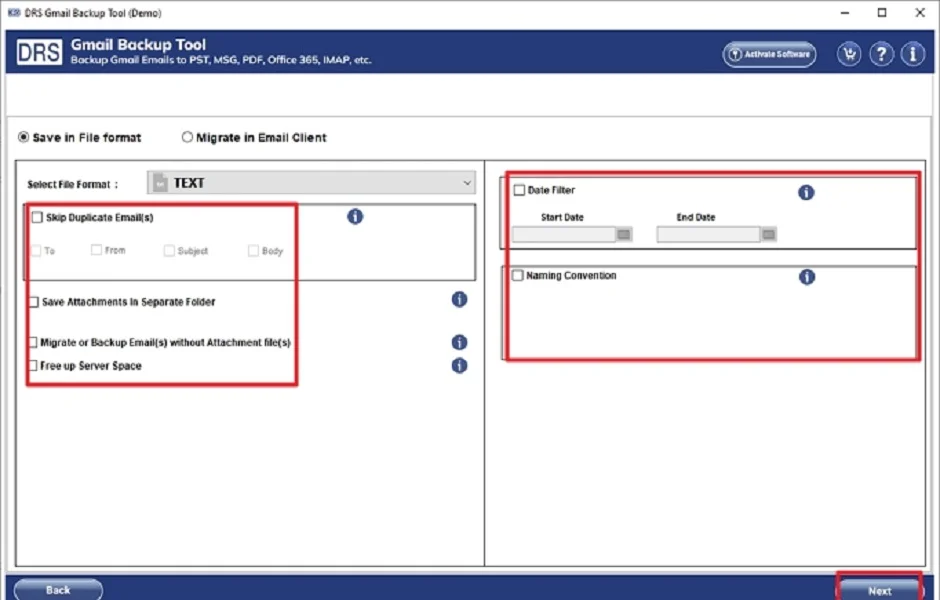Open the Start Date calendar picker
Image resolution: width=940 pixels, height=600 pixels.
point(624,235)
